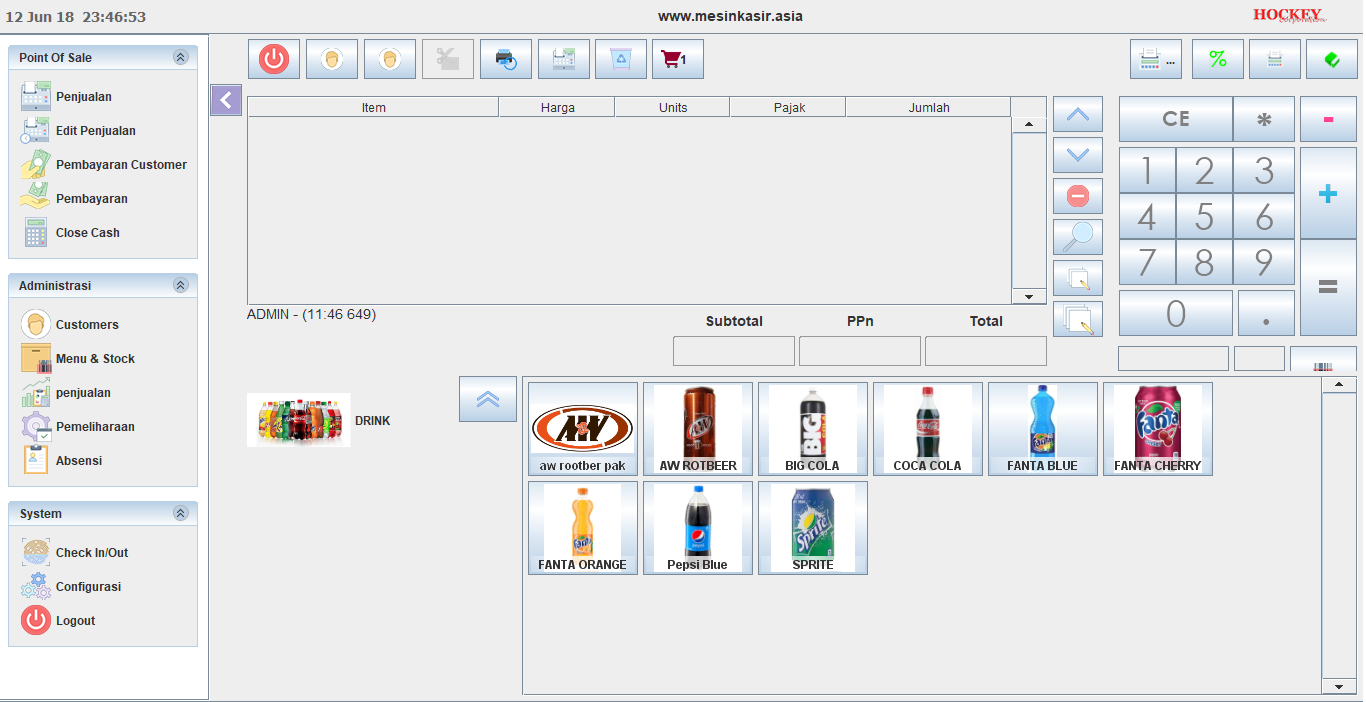This screenshot has width=1366, height=702.
Task: Click the ticket list scrollbar down arrow
Action: pos(1028,297)
